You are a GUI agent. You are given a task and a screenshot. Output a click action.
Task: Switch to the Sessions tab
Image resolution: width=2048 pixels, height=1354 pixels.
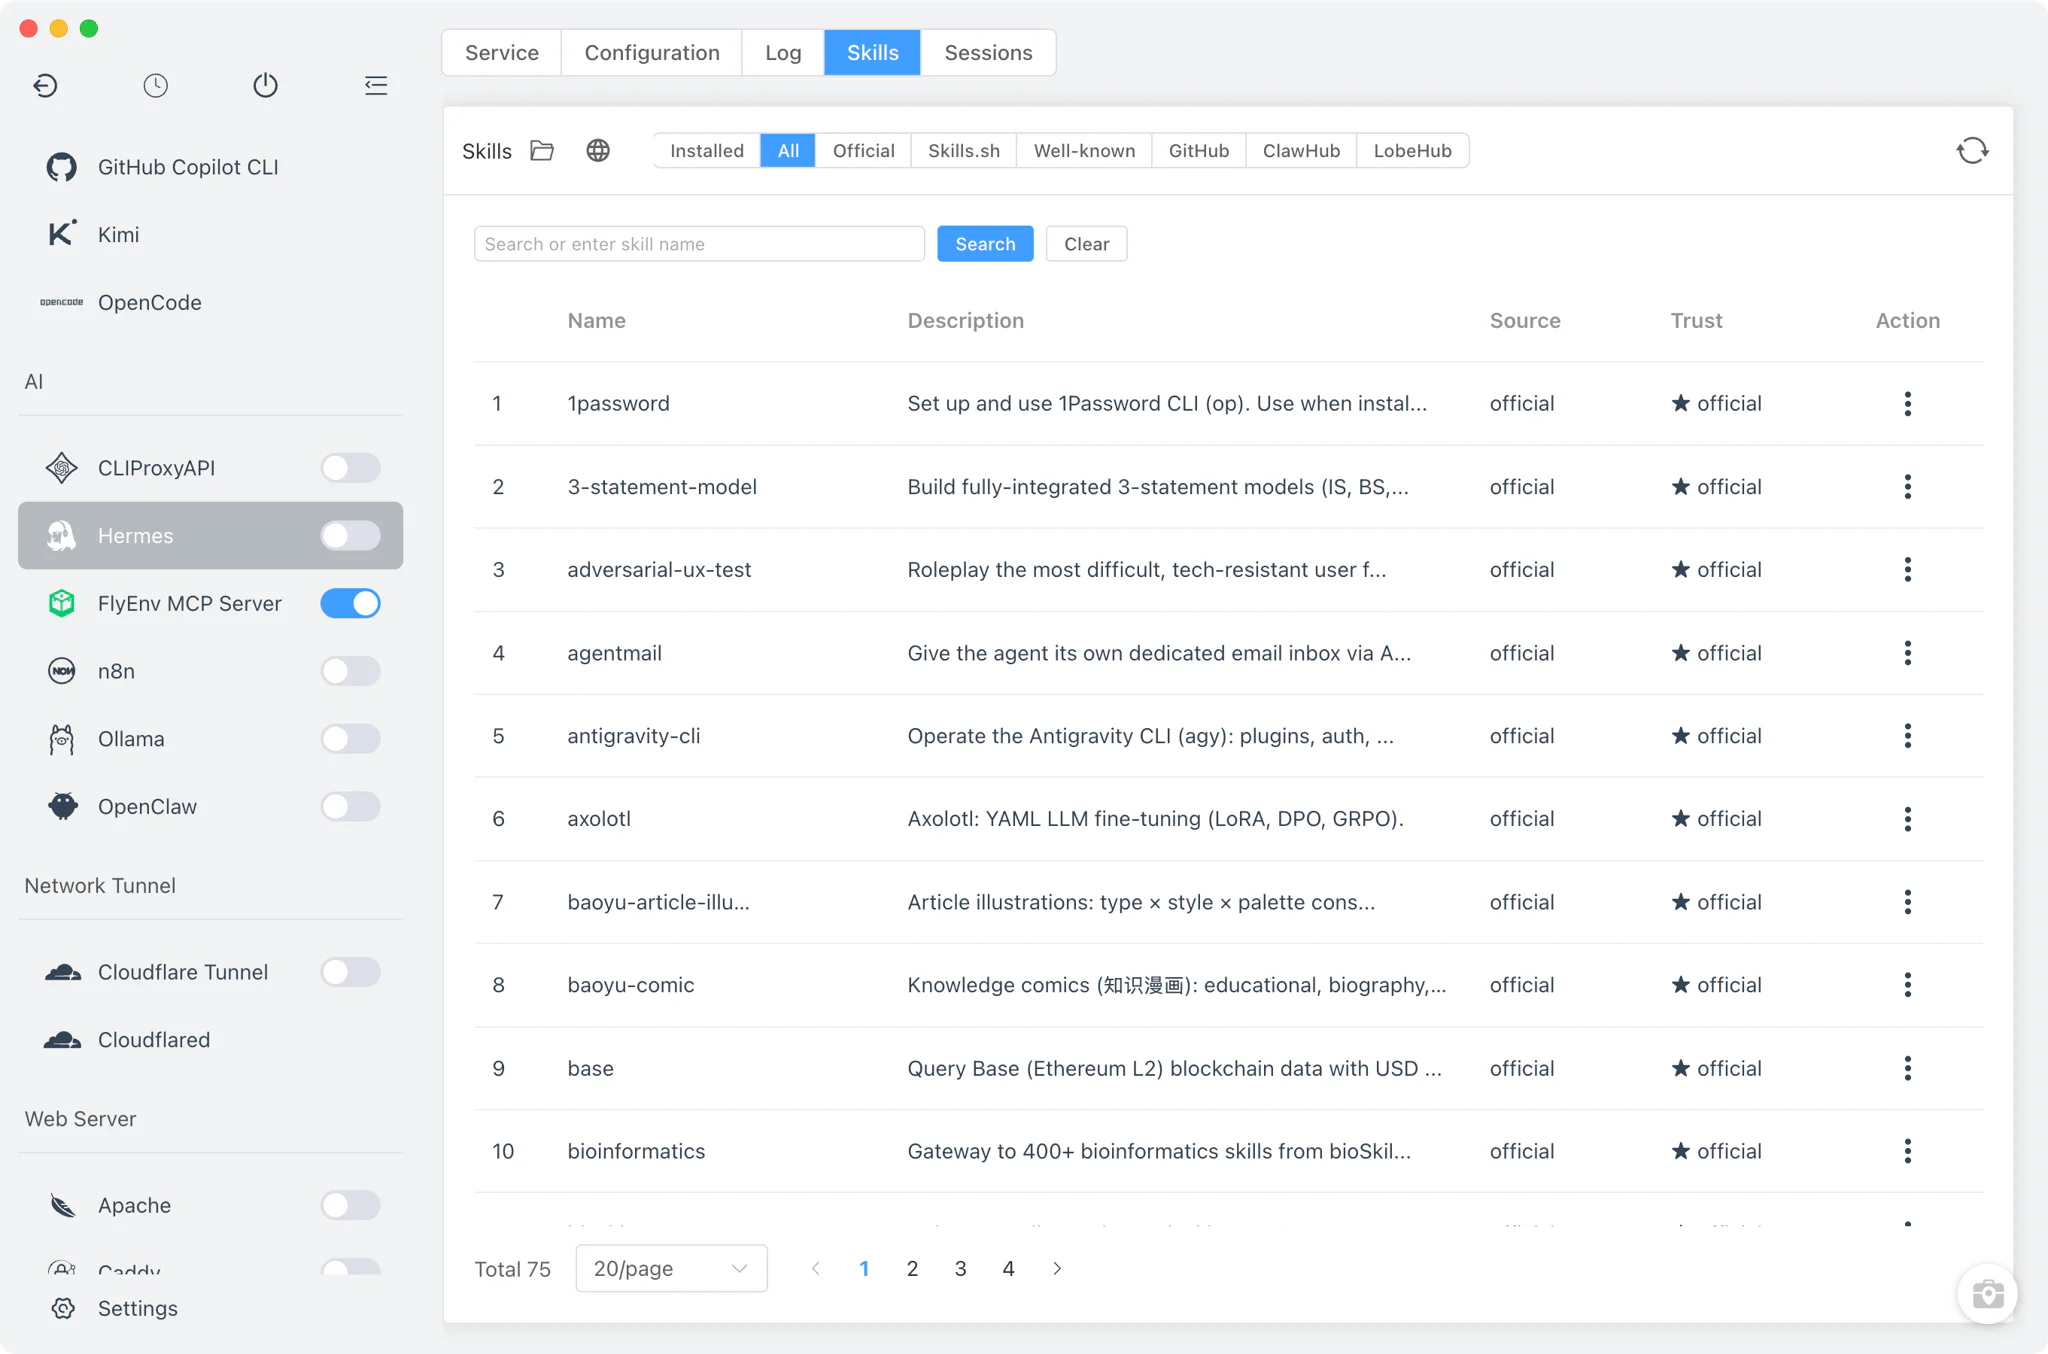(988, 53)
